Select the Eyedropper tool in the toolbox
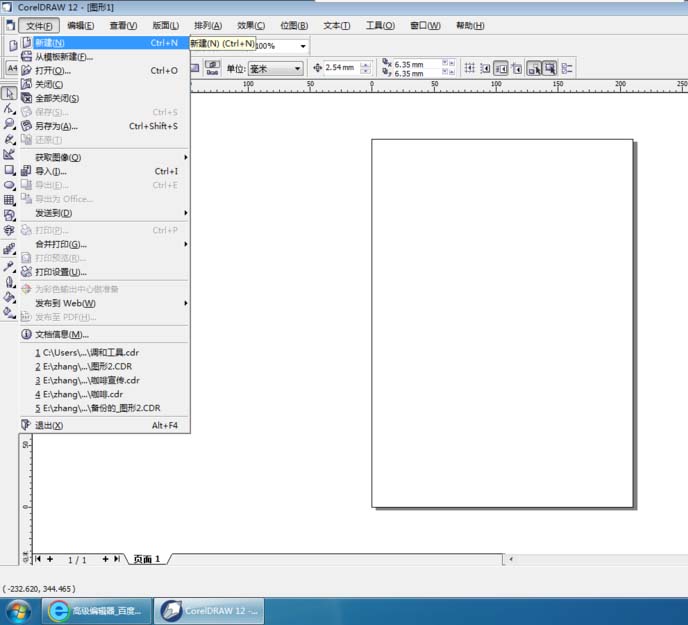The image size is (688, 625). 9,267
